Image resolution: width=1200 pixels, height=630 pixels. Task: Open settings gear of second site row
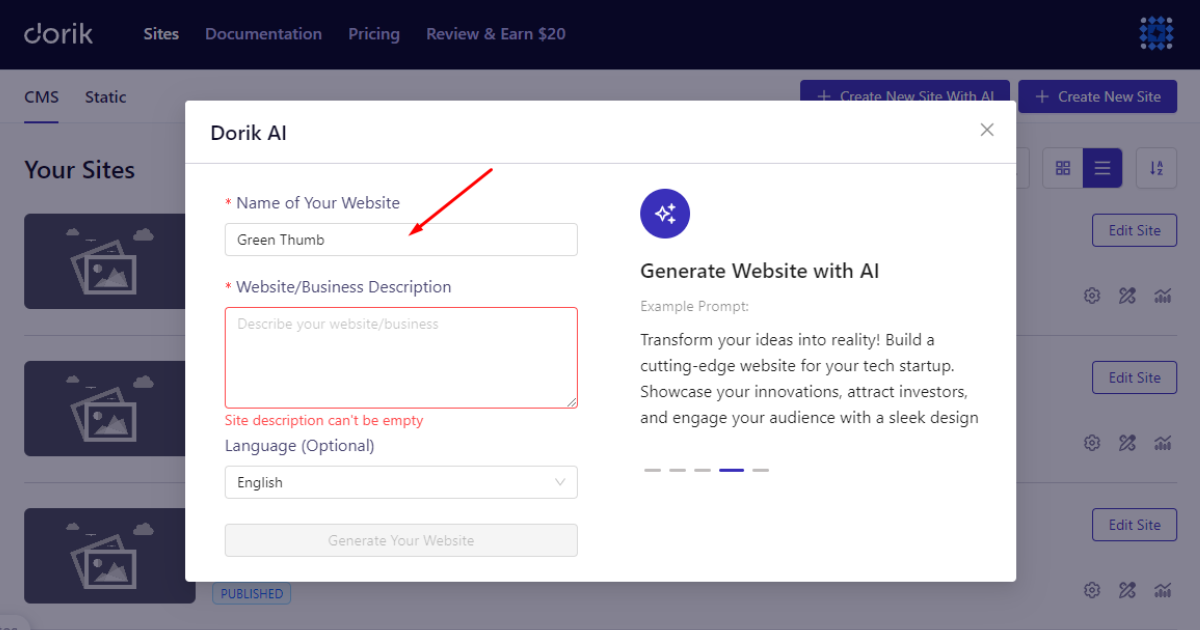(x=1092, y=442)
